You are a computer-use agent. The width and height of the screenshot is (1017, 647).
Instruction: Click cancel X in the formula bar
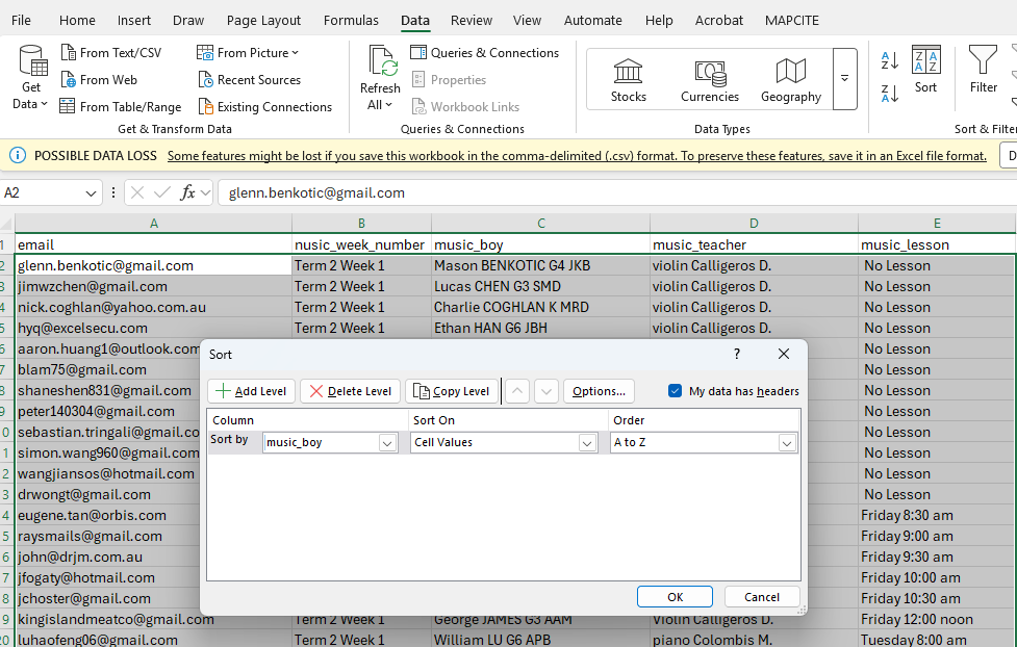137,193
